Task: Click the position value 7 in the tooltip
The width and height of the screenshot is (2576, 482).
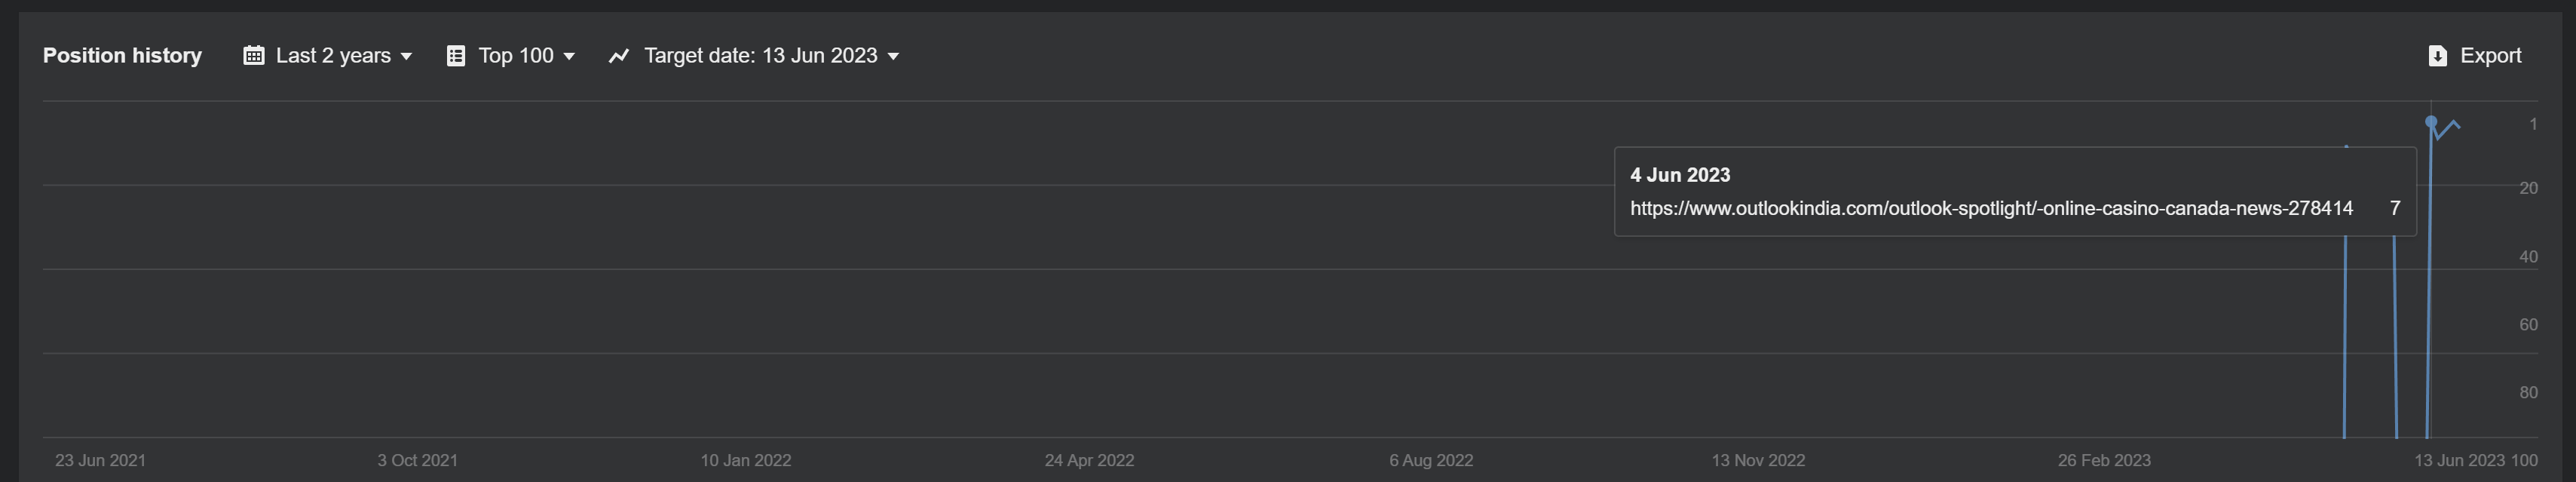Action: pos(2395,208)
